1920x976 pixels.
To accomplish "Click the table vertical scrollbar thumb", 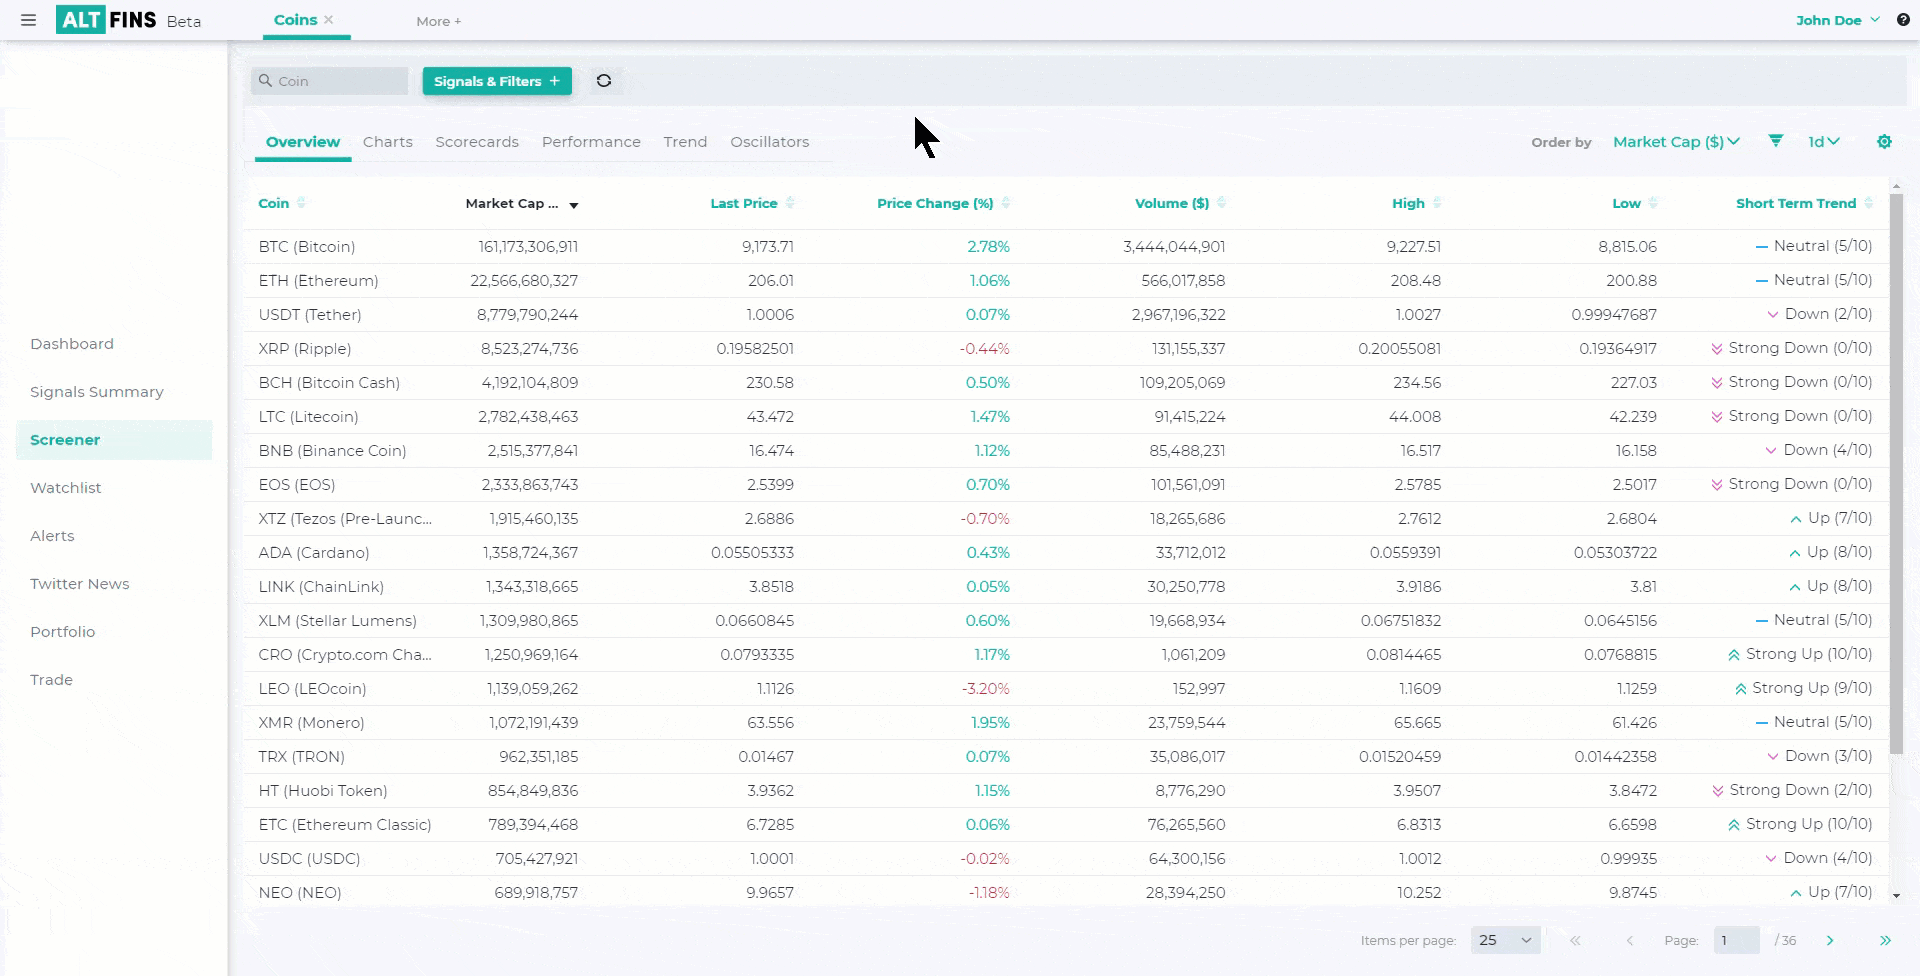I will [x=1896, y=475].
